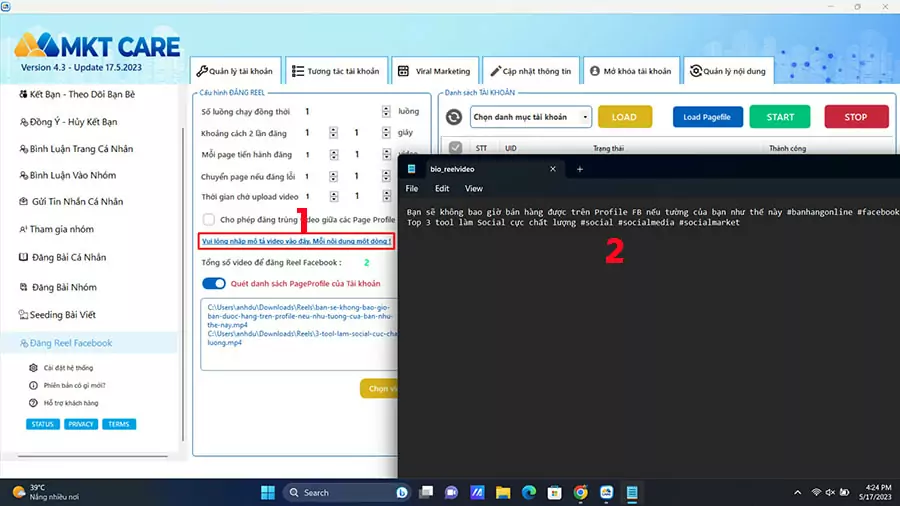Select Đăng Bài Nhóm item
The height and width of the screenshot is (506, 900).
click(58, 287)
